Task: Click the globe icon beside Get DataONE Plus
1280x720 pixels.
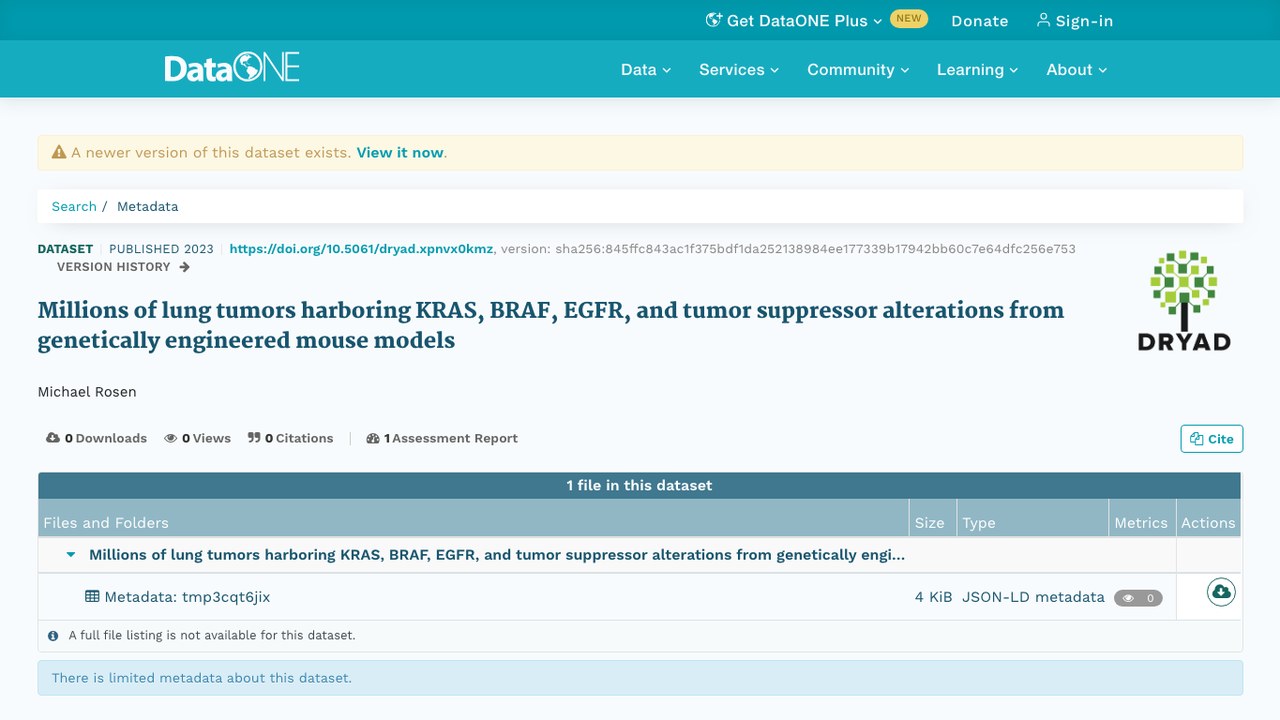Action: click(x=714, y=20)
